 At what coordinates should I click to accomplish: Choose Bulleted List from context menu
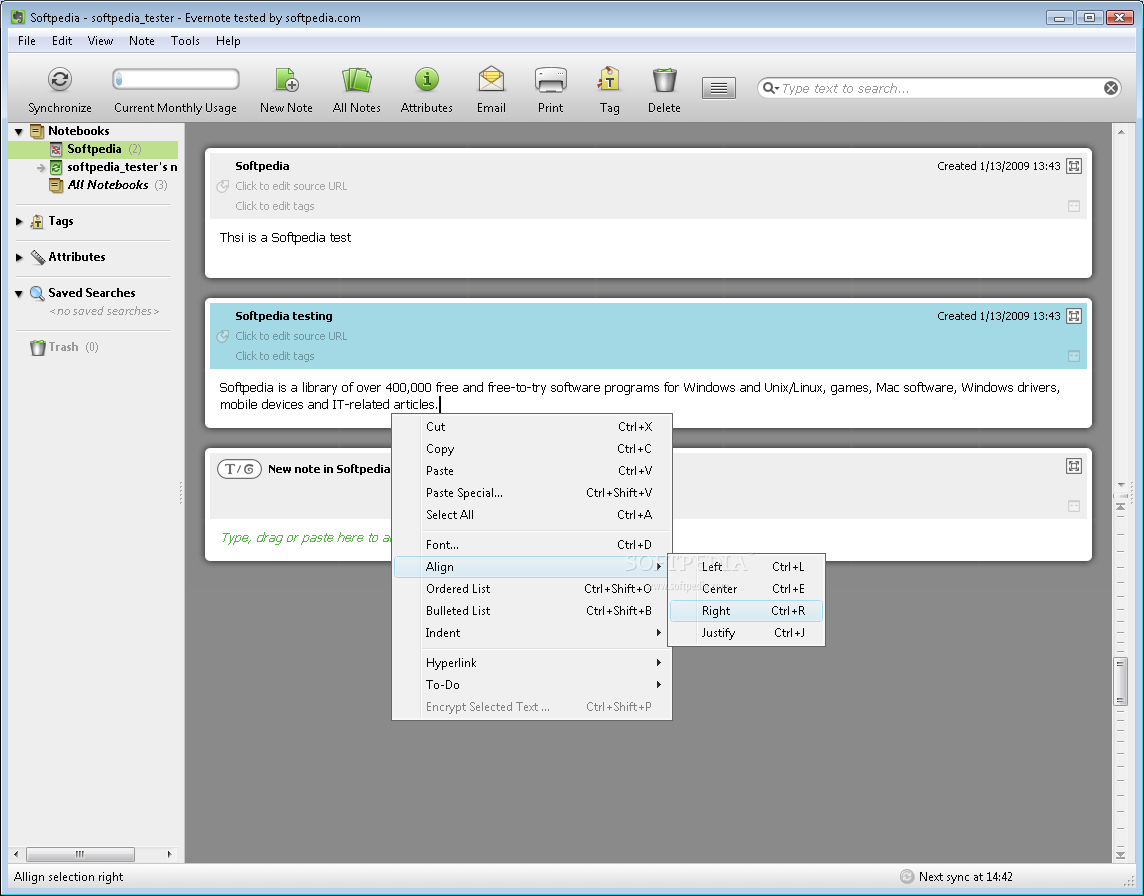pos(458,611)
